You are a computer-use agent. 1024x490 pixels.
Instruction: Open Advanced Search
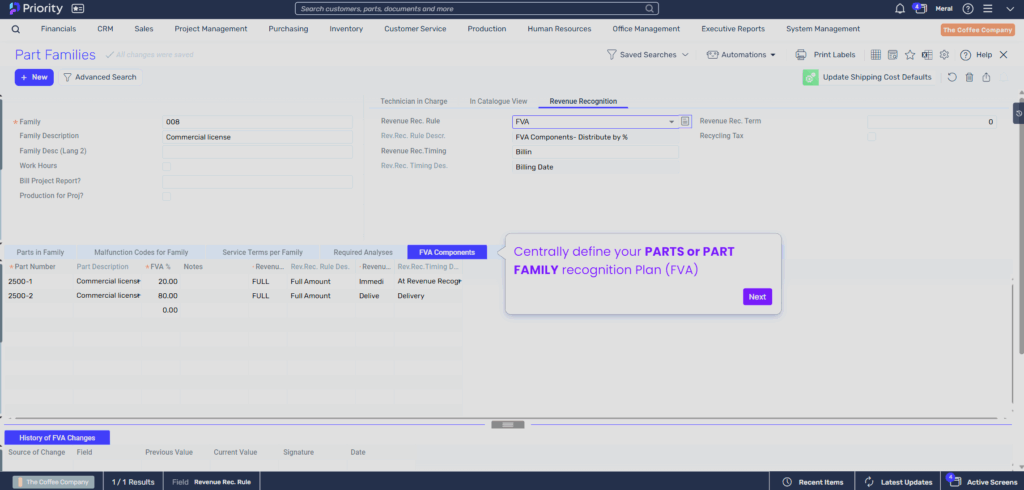click(100, 77)
